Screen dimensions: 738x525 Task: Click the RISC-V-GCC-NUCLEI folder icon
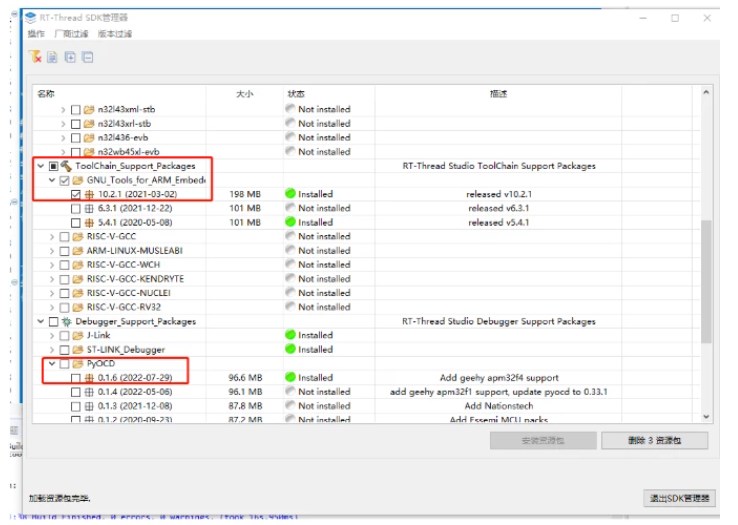click(78, 293)
